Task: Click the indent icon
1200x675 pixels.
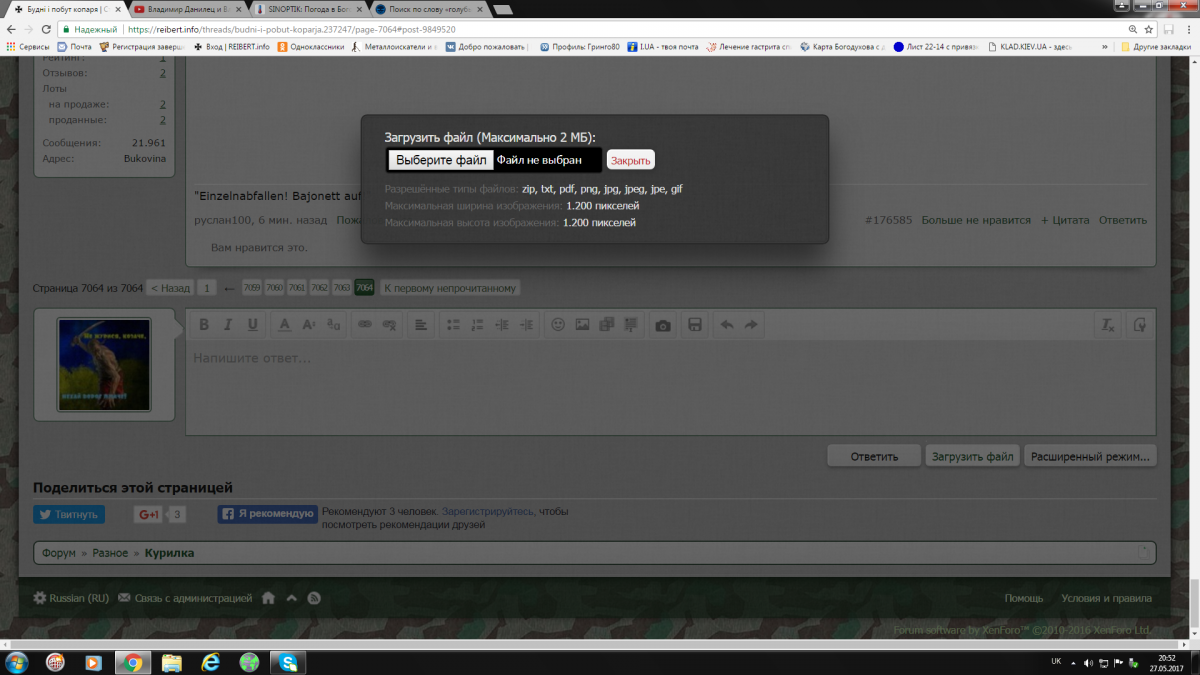Action: point(527,325)
